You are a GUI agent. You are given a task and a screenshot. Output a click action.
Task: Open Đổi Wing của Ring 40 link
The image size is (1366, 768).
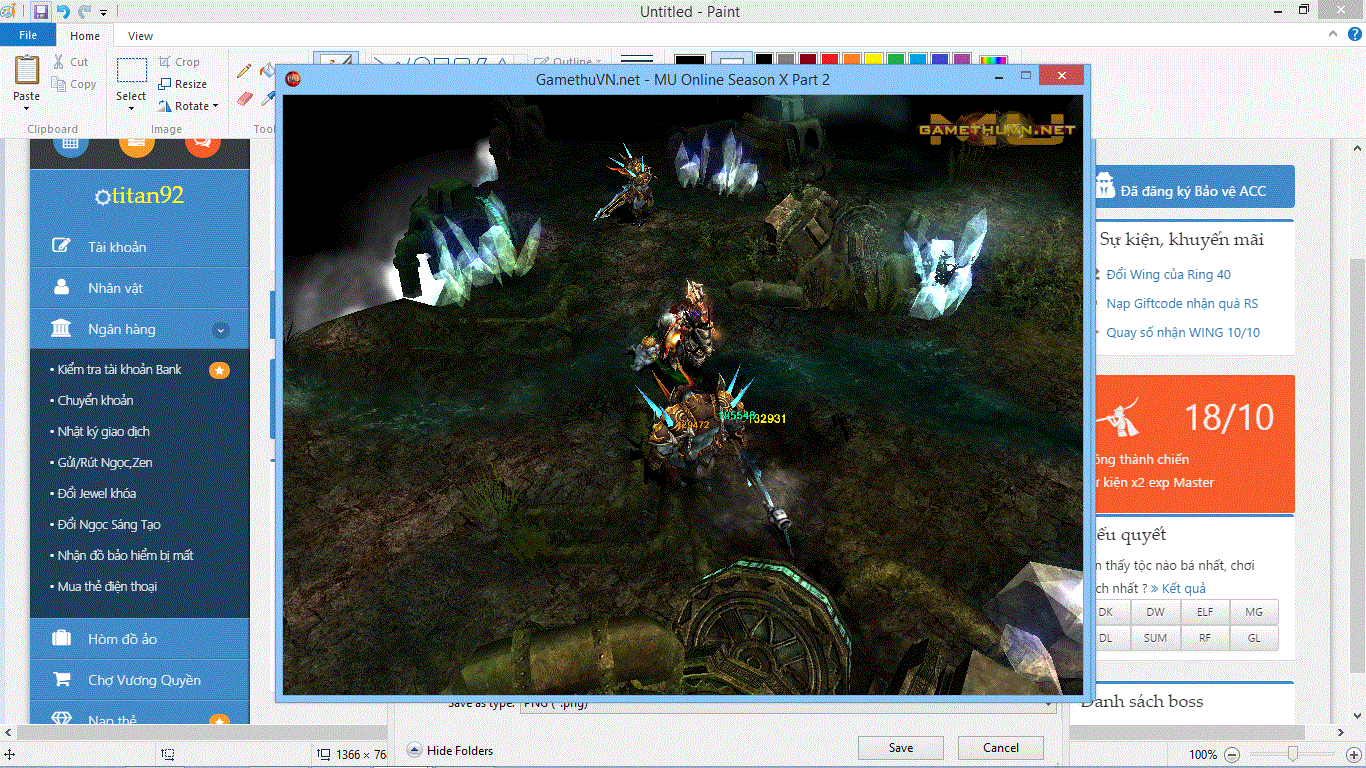[x=1168, y=274]
